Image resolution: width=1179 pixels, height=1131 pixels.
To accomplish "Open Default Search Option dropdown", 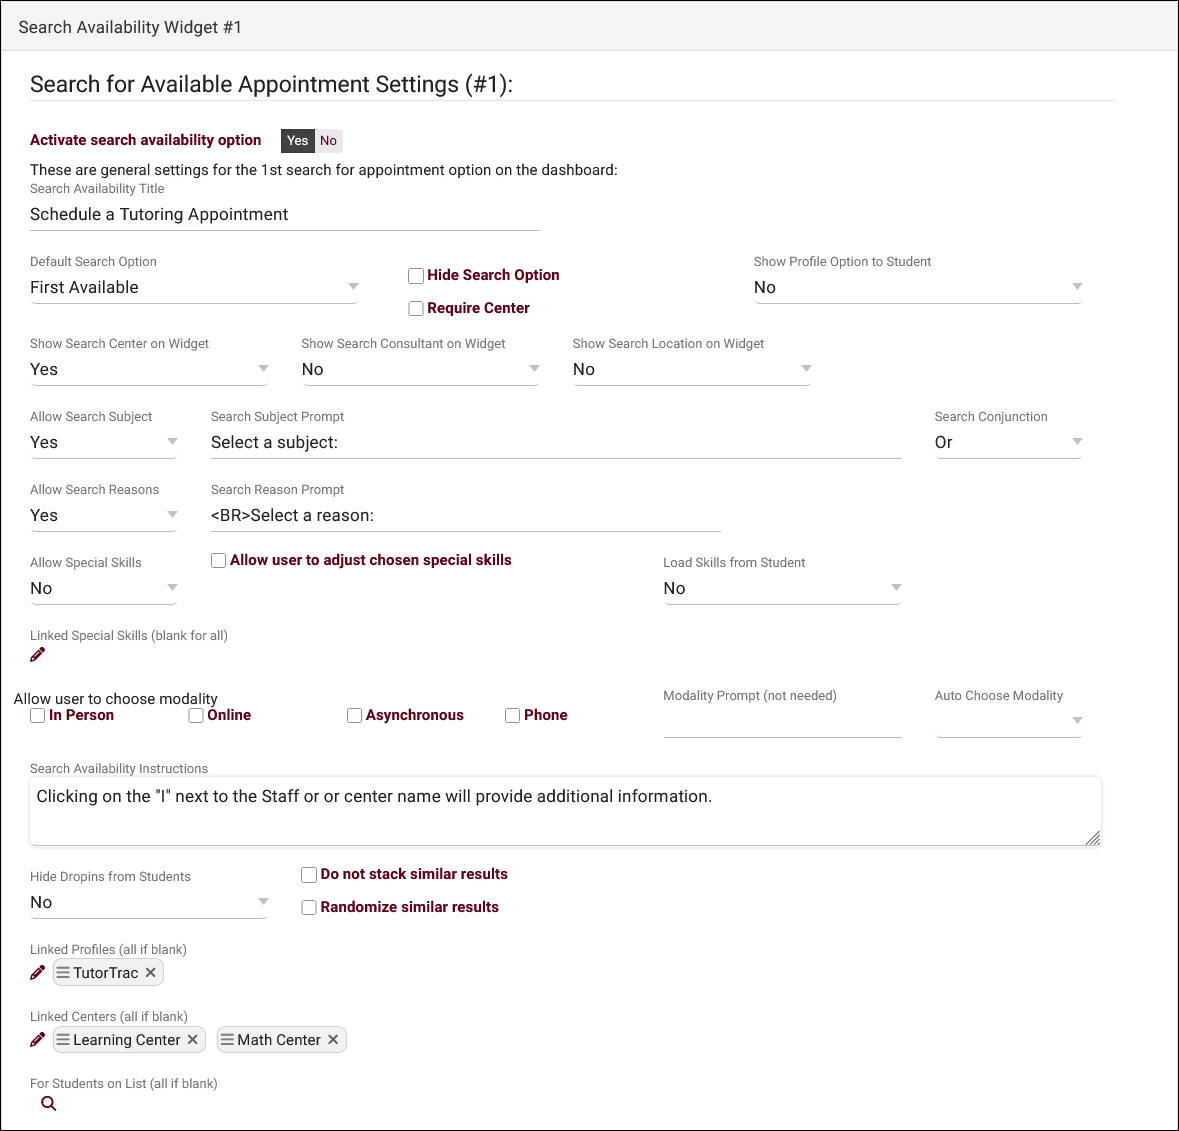I will pyautogui.click(x=194, y=288).
